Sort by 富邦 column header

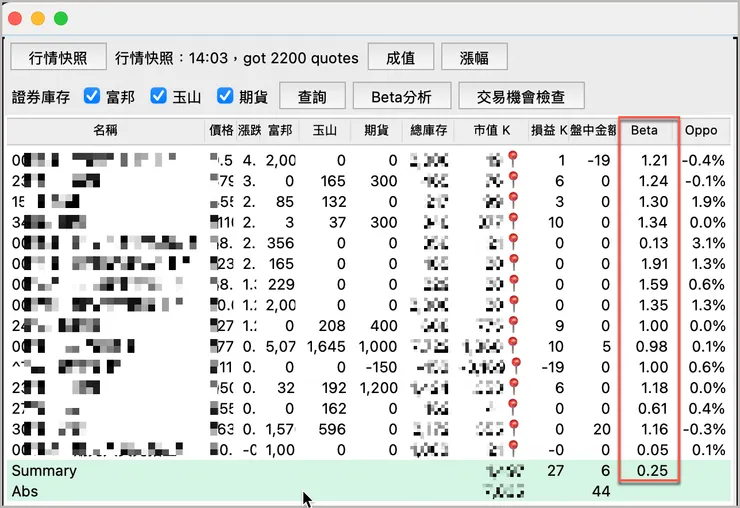(x=280, y=130)
